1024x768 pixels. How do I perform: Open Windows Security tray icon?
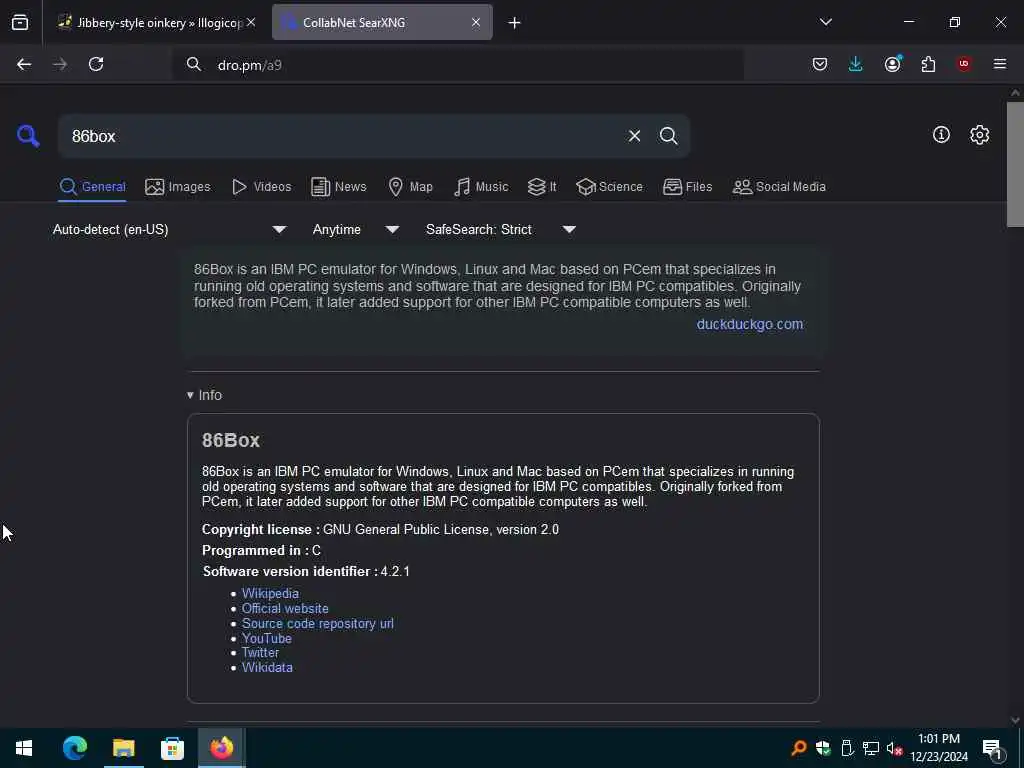pyautogui.click(x=823, y=748)
